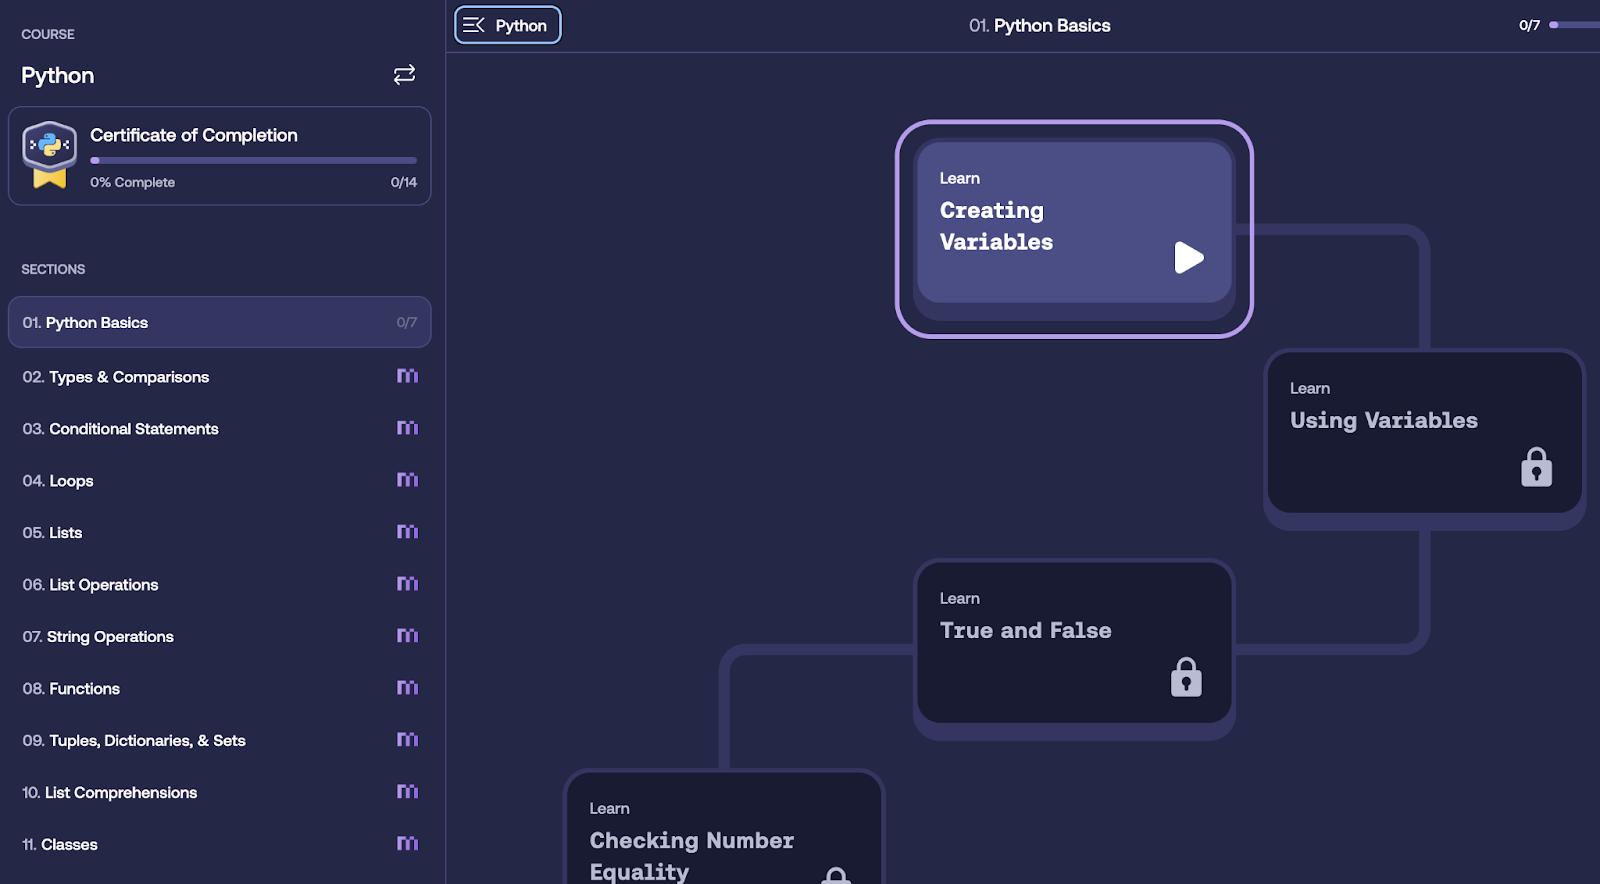Click premium icon beside Conditional Statements
Viewport: 1600px width, 884px height.
(x=407, y=428)
